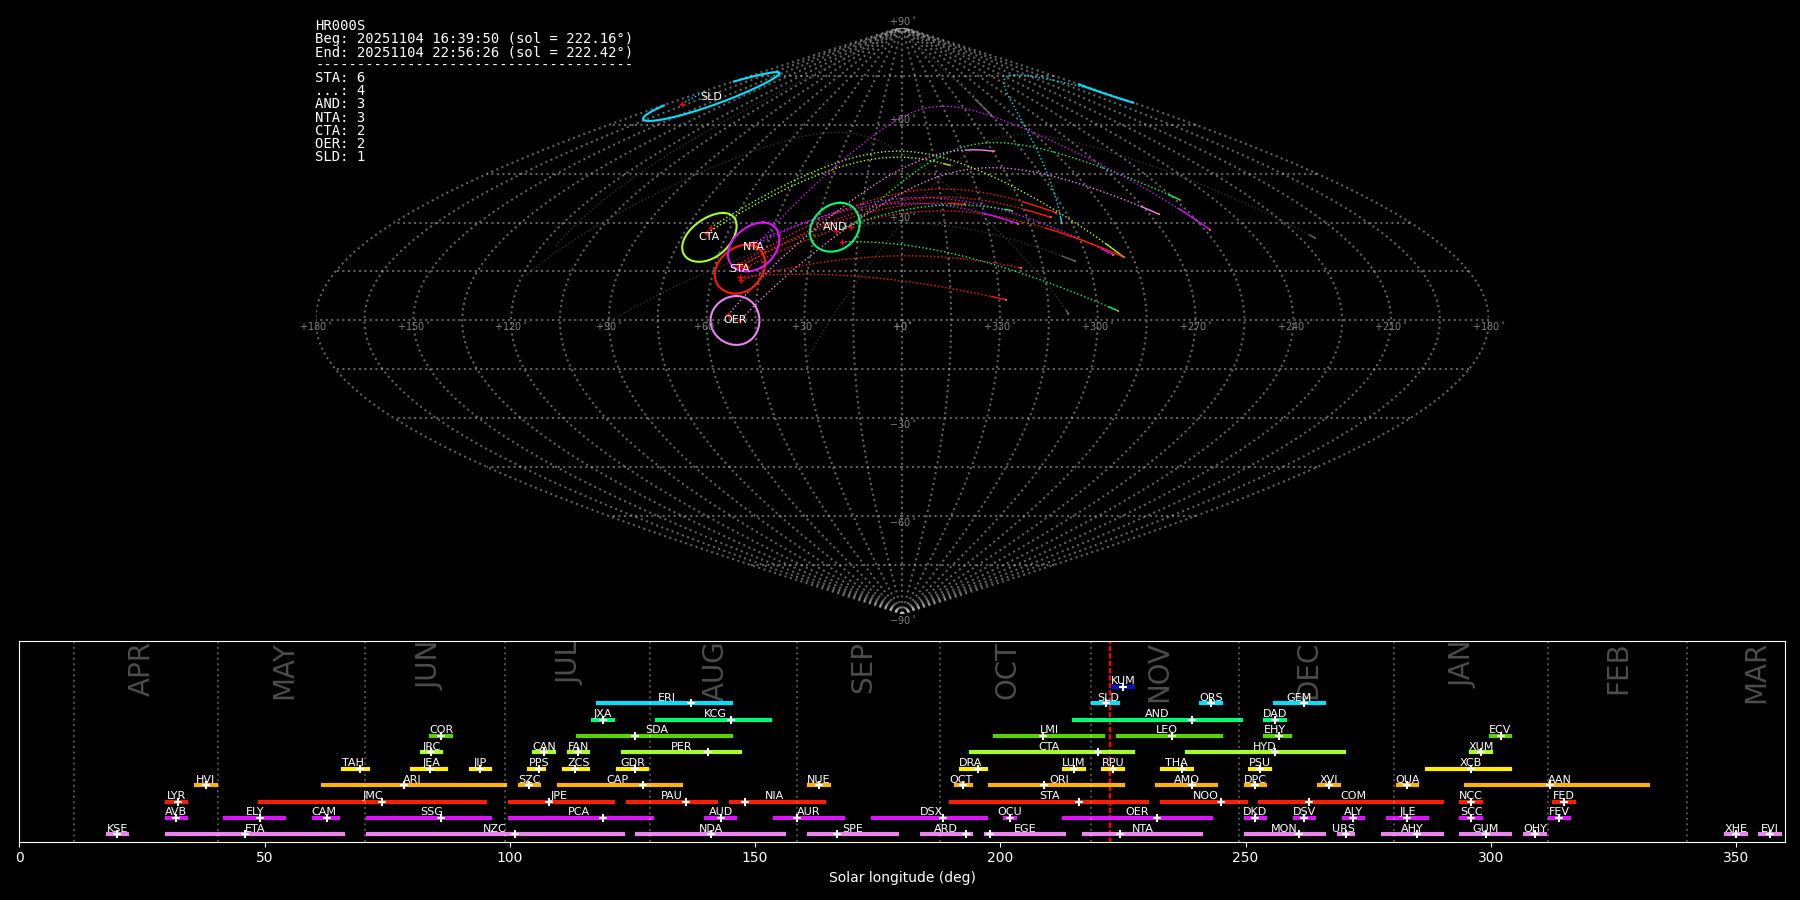Click the 'Solar longitude (deg)' axis label
This screenshot has height=900, width=1800.
902,878
